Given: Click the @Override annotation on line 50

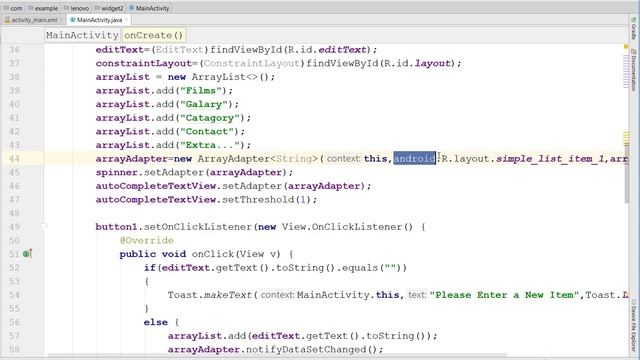Looking at the screenshot, I should coord(147,240).
